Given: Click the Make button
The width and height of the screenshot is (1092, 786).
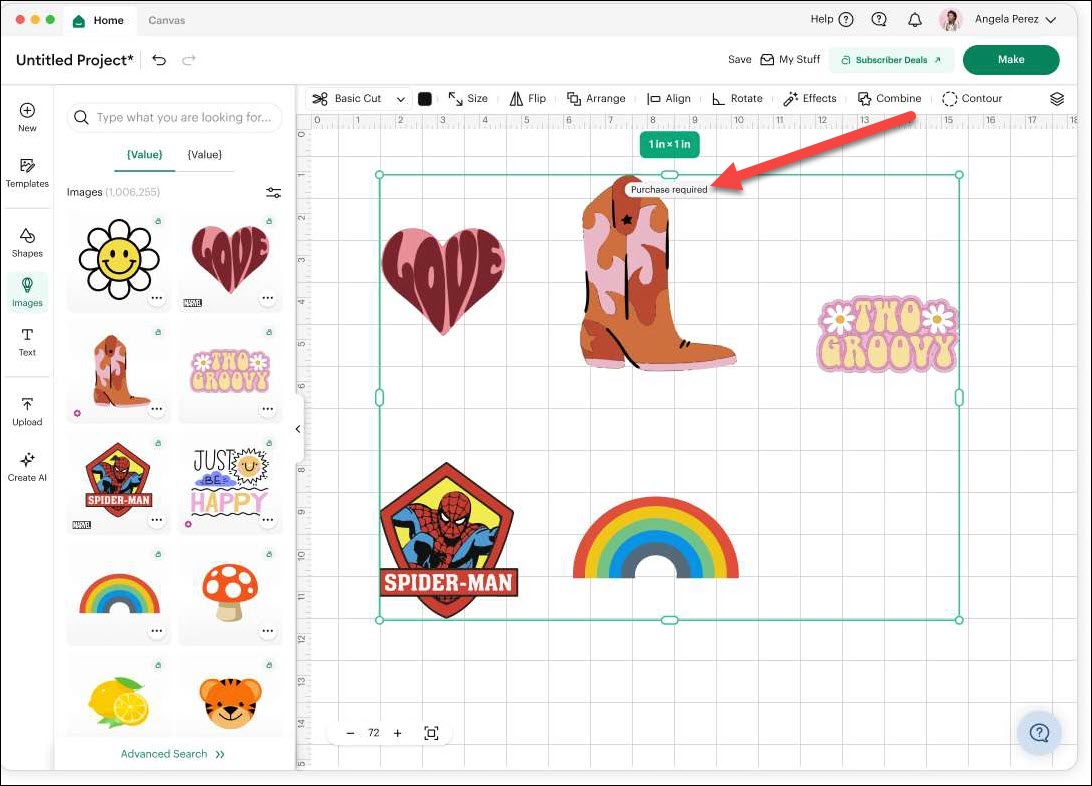Looking at the screenshot, I should [1011, 60].
